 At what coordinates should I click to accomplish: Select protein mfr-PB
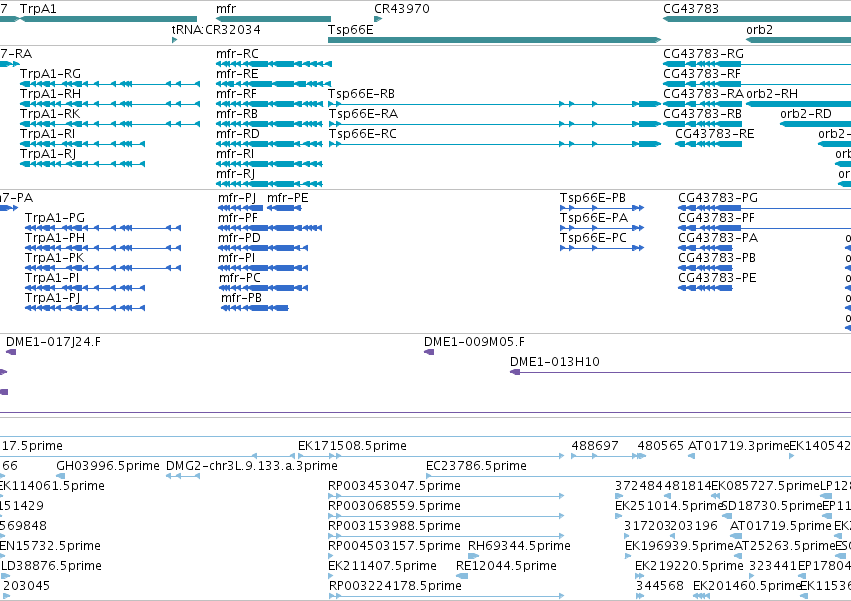242,298
